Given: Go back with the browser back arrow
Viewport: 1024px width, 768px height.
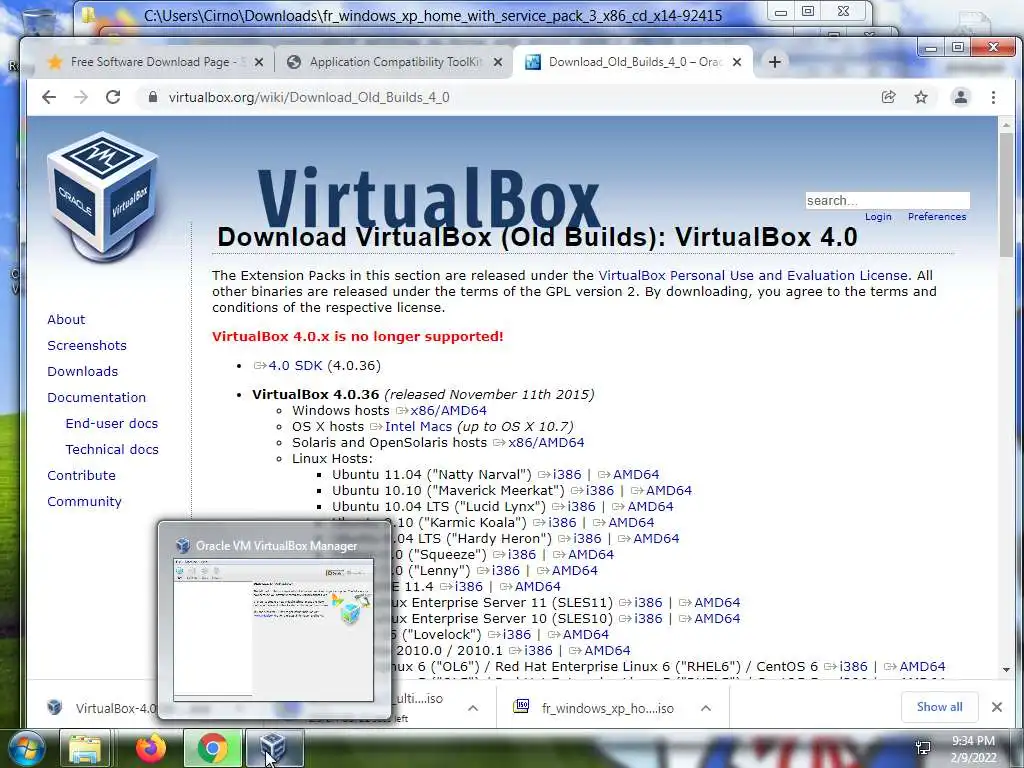Looking at the screenshot, I should pos(49,97).
